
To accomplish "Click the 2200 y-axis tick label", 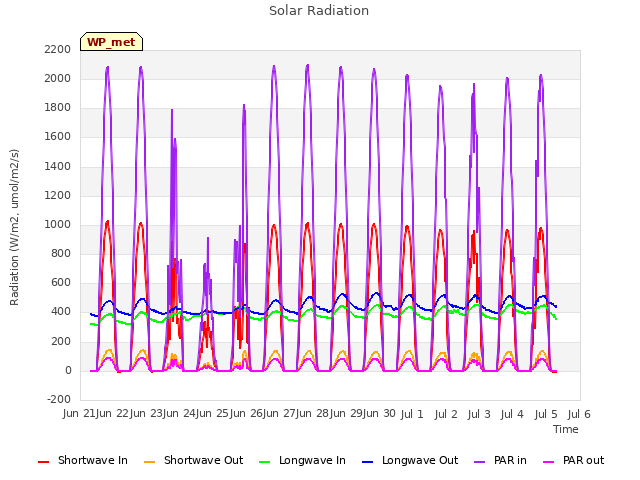I will pyautogui.click(x=58, y=49).
